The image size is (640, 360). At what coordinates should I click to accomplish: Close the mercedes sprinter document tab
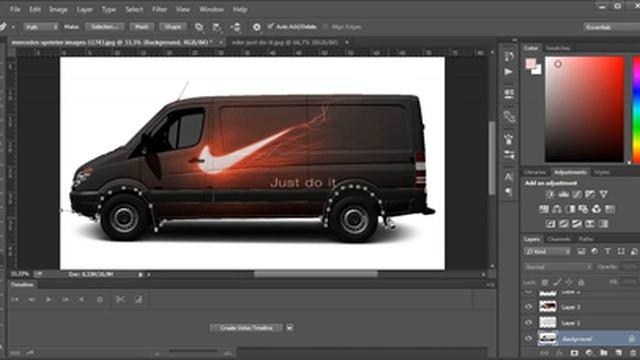point(221,42)
